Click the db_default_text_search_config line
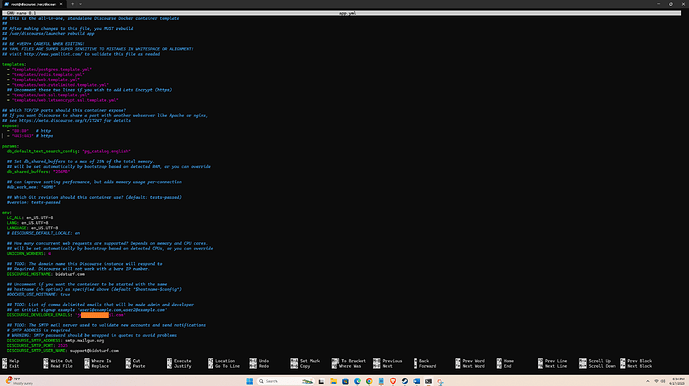689x386 pixels. click(69, 151)
